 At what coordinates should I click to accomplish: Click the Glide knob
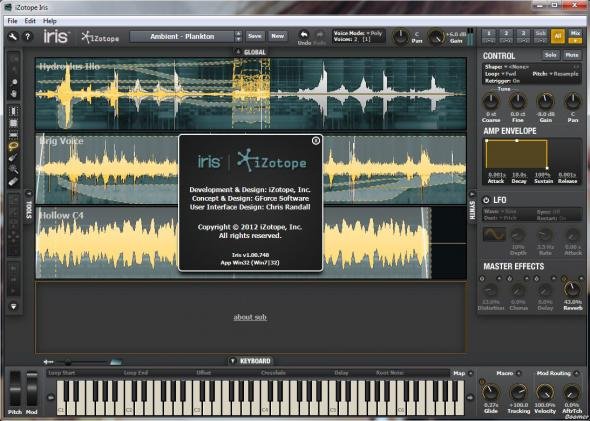click(491, 393)
